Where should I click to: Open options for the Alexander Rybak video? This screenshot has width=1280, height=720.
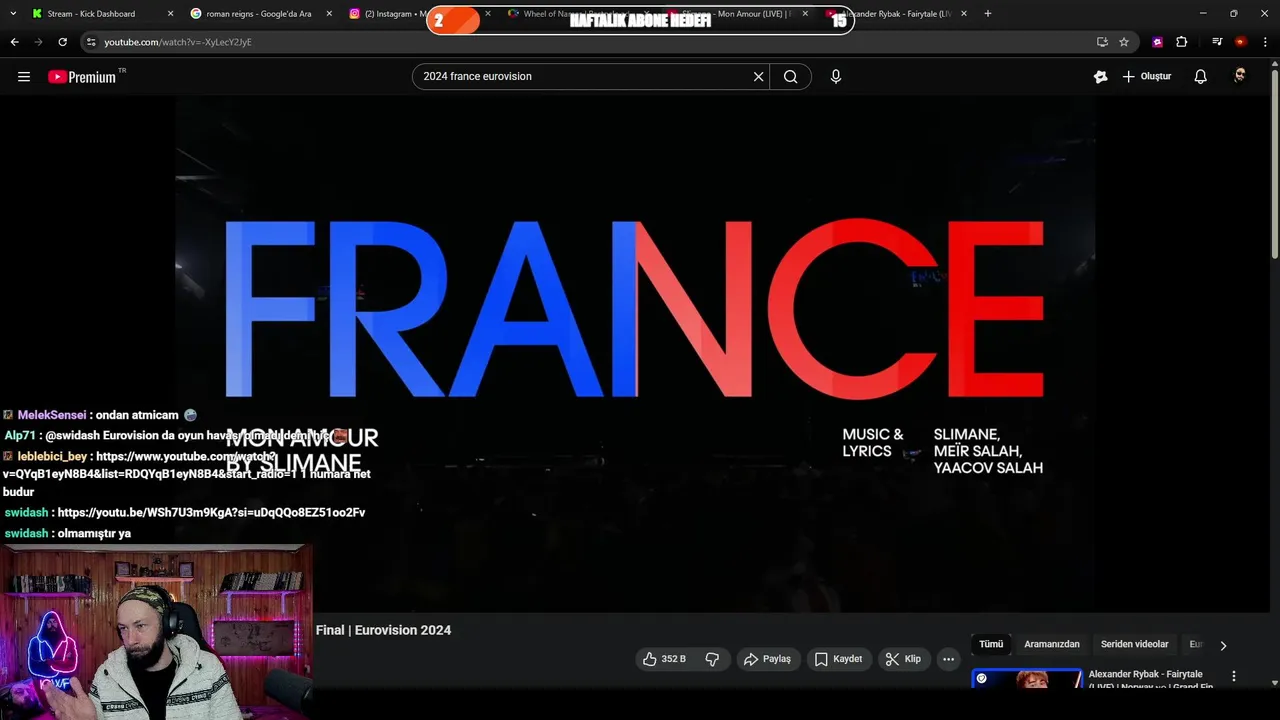pyautogui.click(x=1233, y=677)
